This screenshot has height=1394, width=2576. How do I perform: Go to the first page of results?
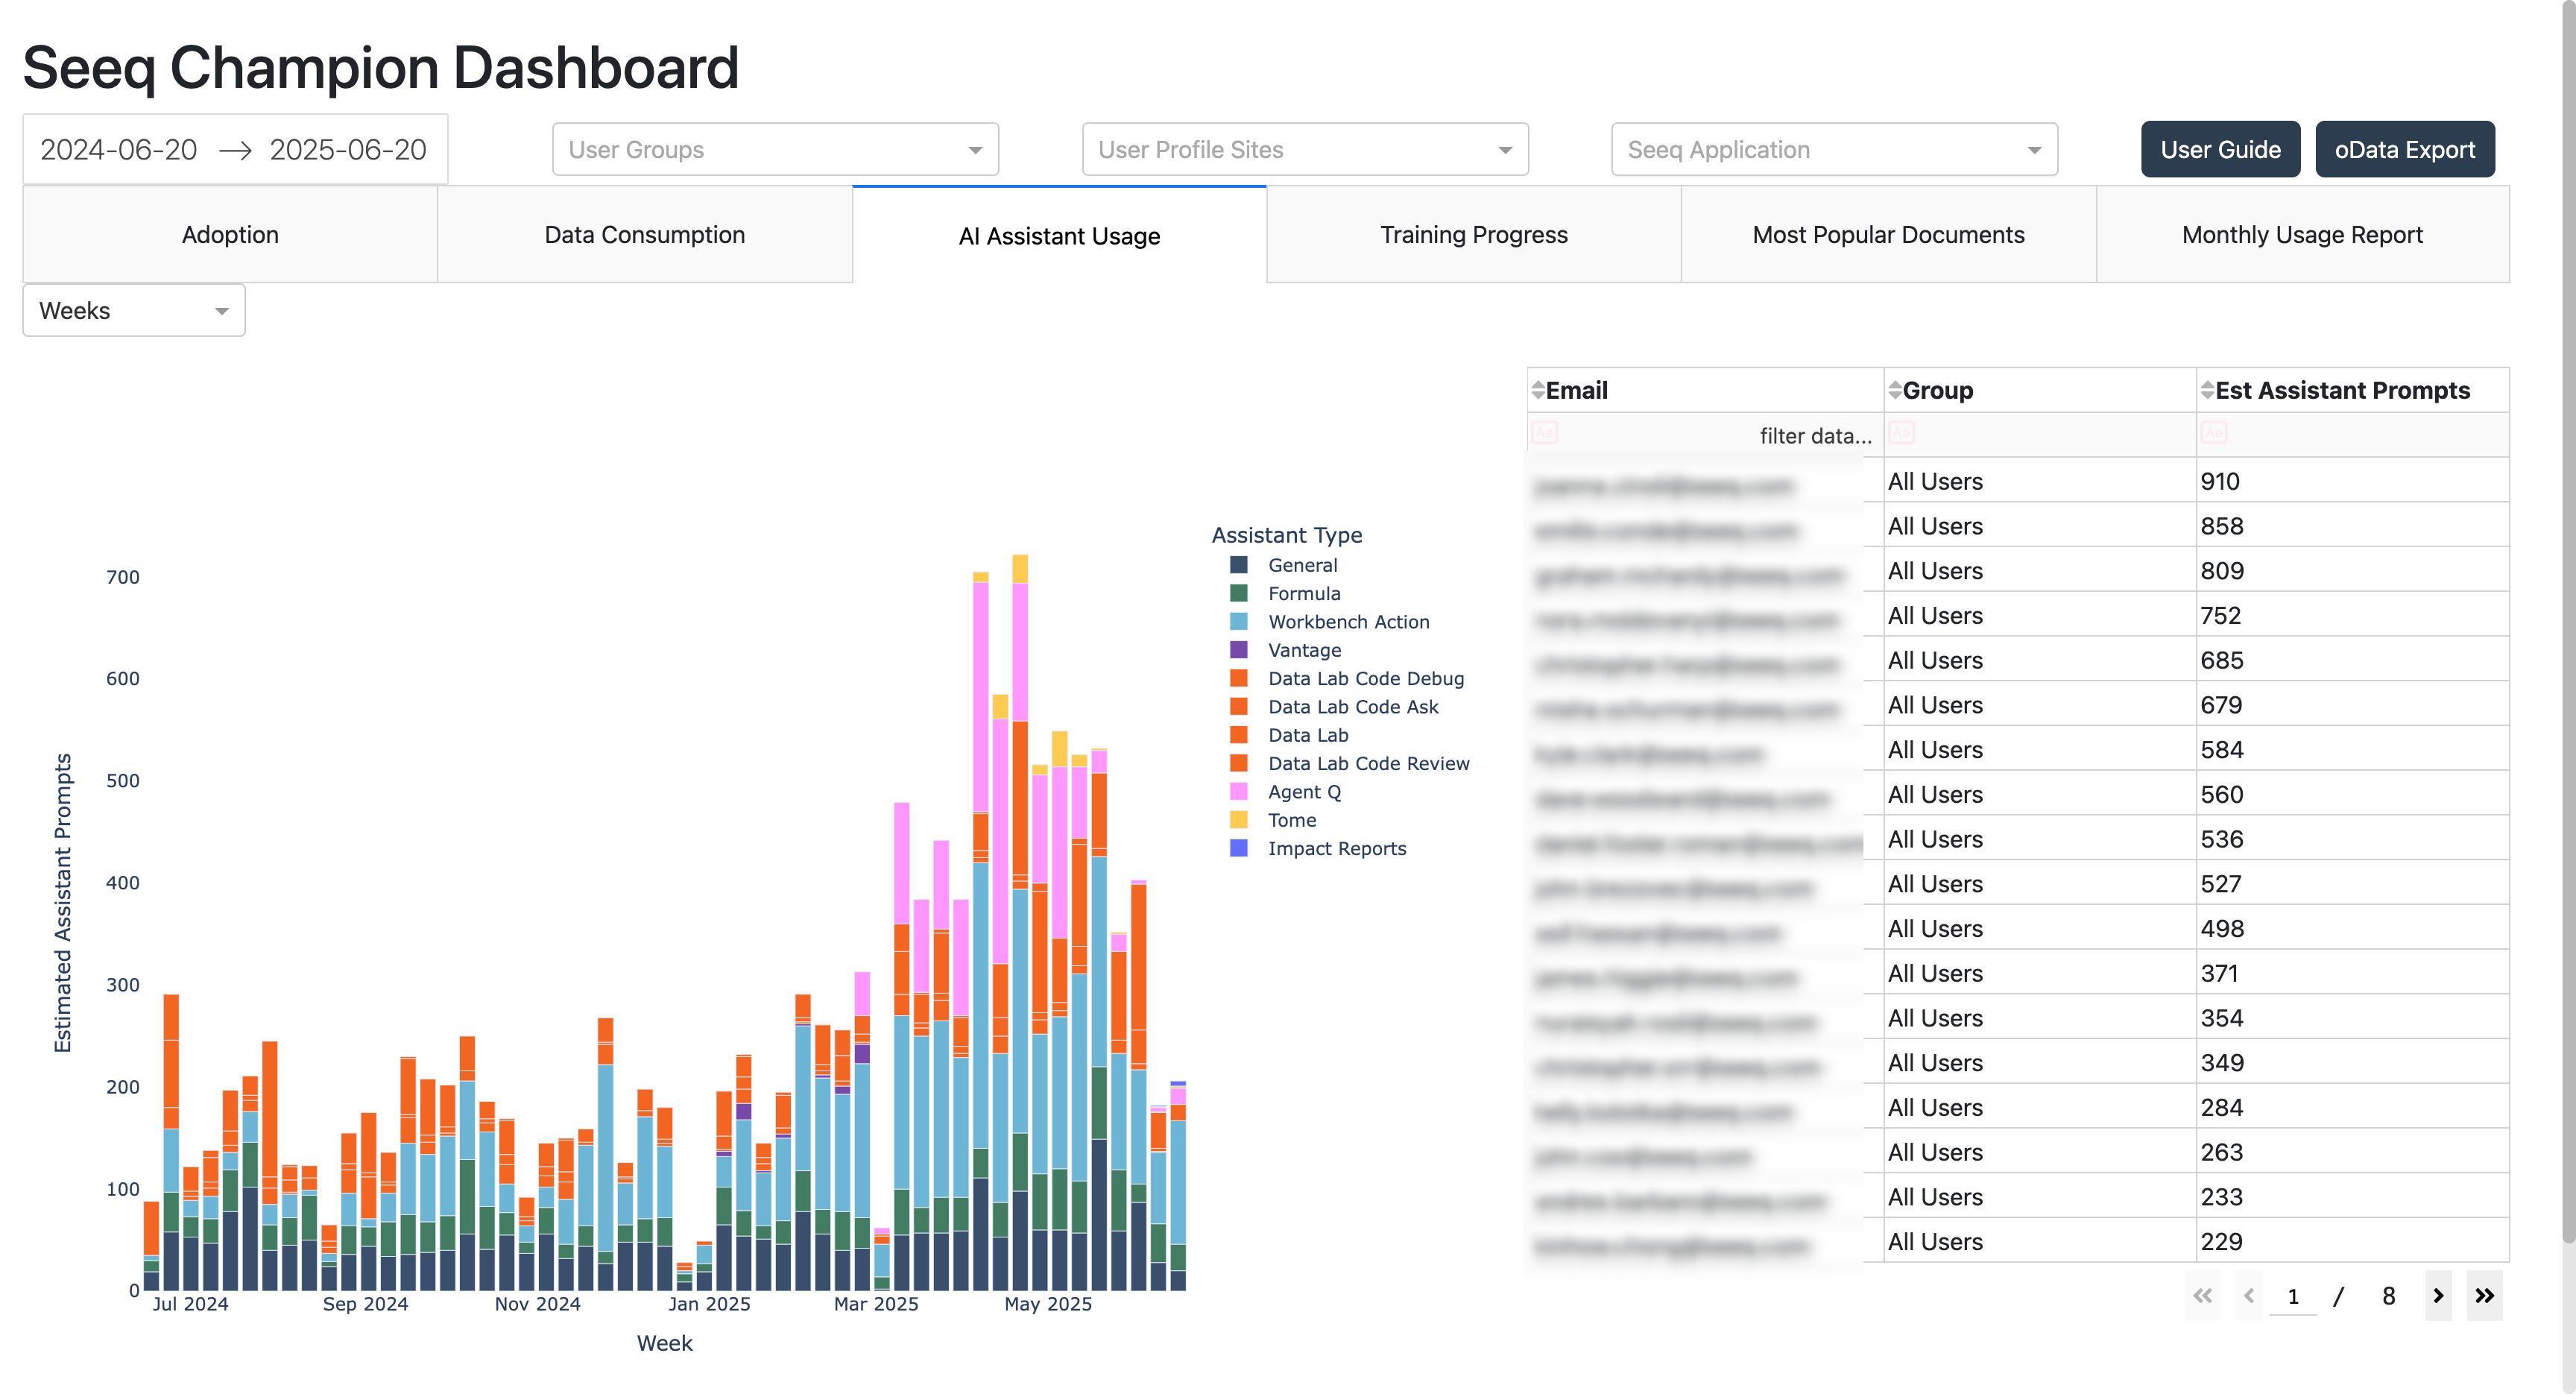(x=2202, y=1296)
